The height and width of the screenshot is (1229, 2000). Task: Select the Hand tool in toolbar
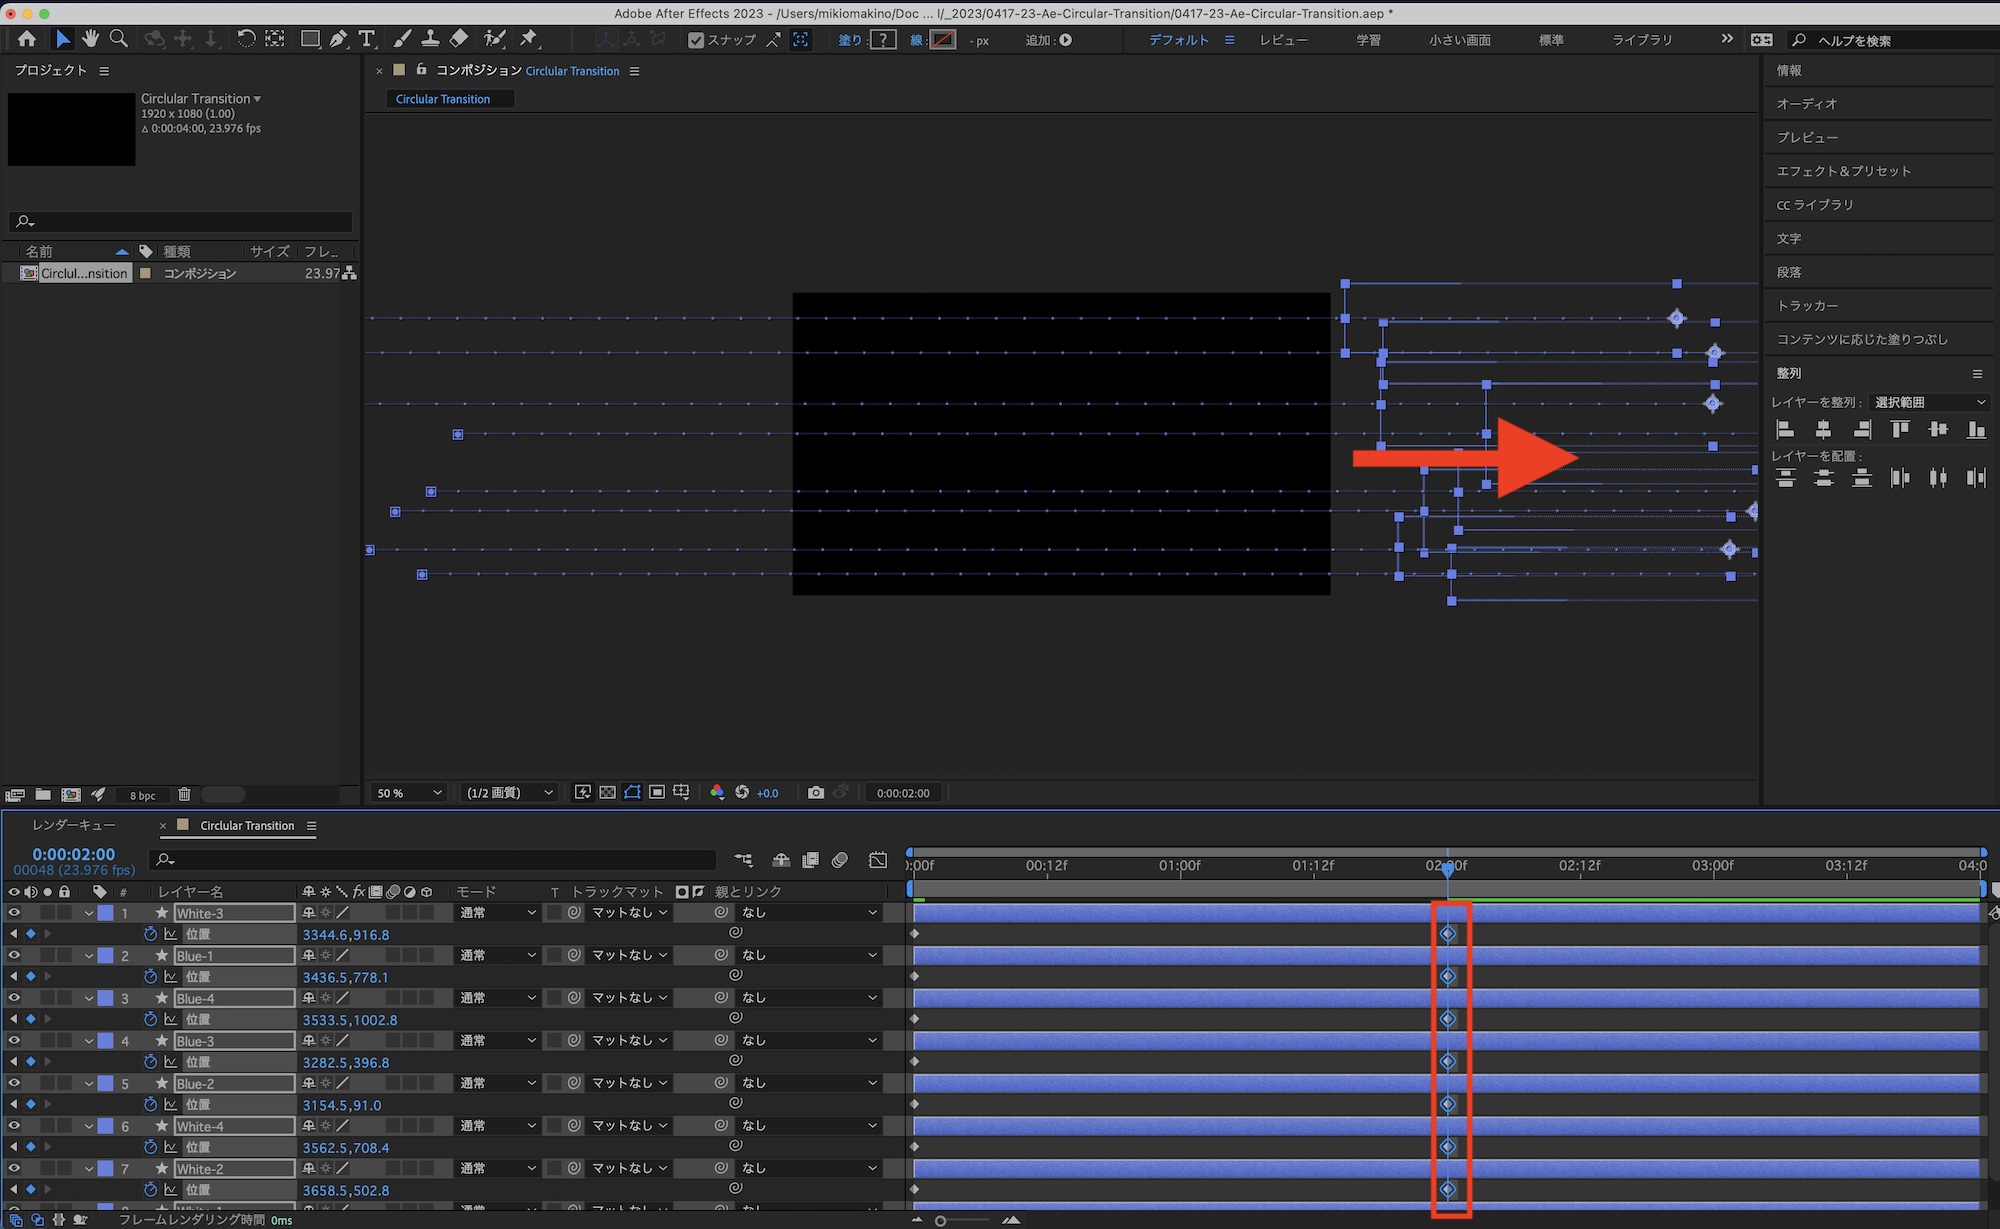[90, 39]
